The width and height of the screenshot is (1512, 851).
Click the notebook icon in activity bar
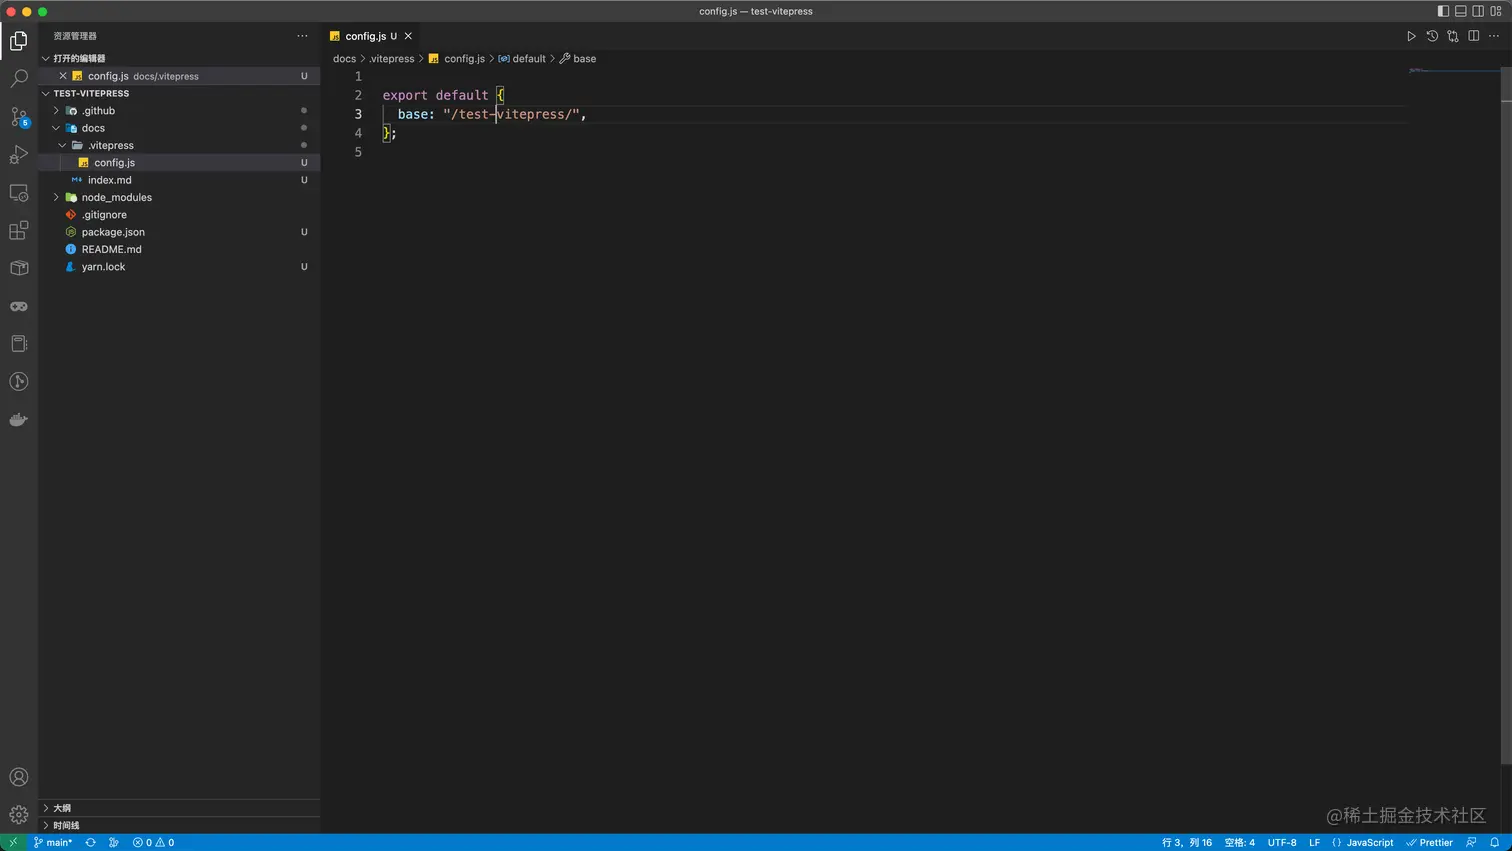18,344
